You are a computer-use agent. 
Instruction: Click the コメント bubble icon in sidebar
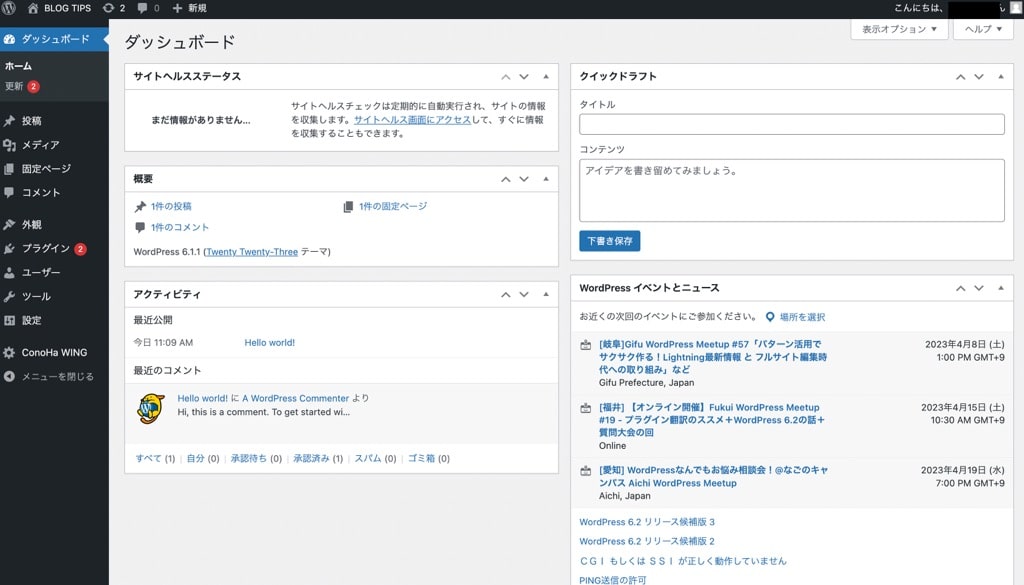(9, 193)
